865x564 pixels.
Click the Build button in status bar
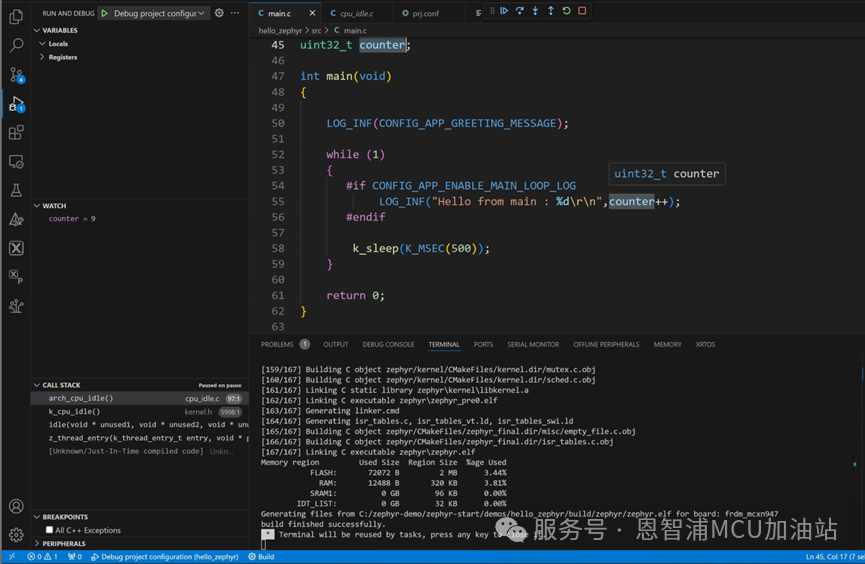(x=262, y=557)
